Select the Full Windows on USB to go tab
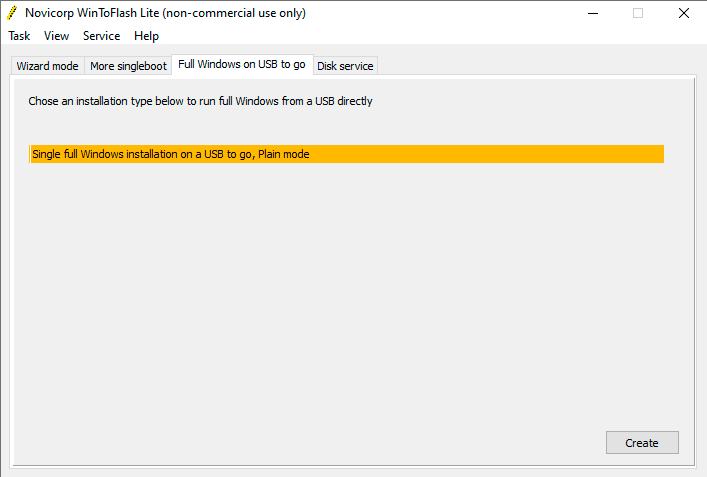This screenshot has width=707, height=477. coord(242,64)
